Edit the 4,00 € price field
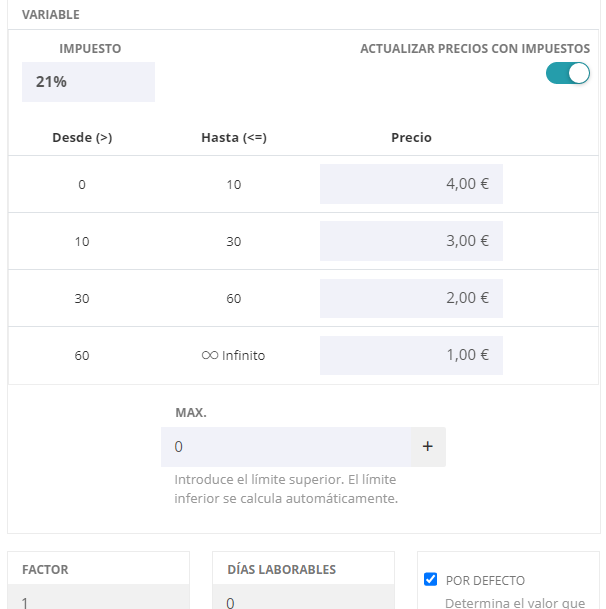Image resolution: width=606 pixels, height=609 pixels. (411, 184)
